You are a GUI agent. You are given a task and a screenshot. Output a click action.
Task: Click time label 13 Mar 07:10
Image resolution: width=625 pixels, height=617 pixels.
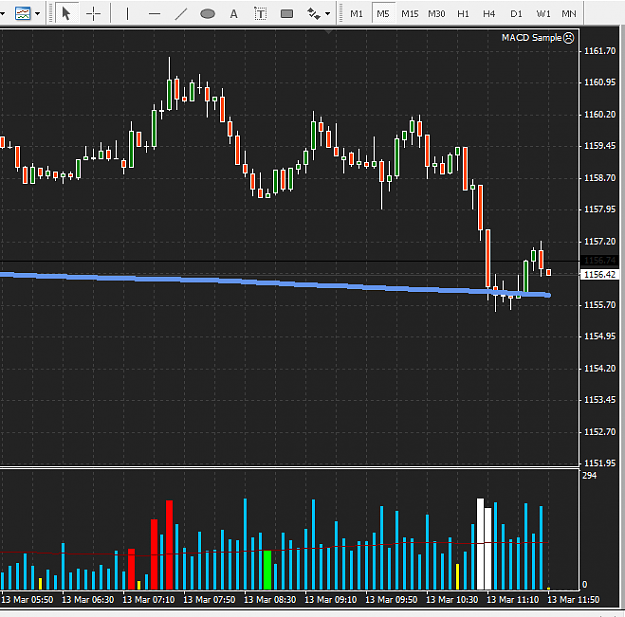coord(149,600)
